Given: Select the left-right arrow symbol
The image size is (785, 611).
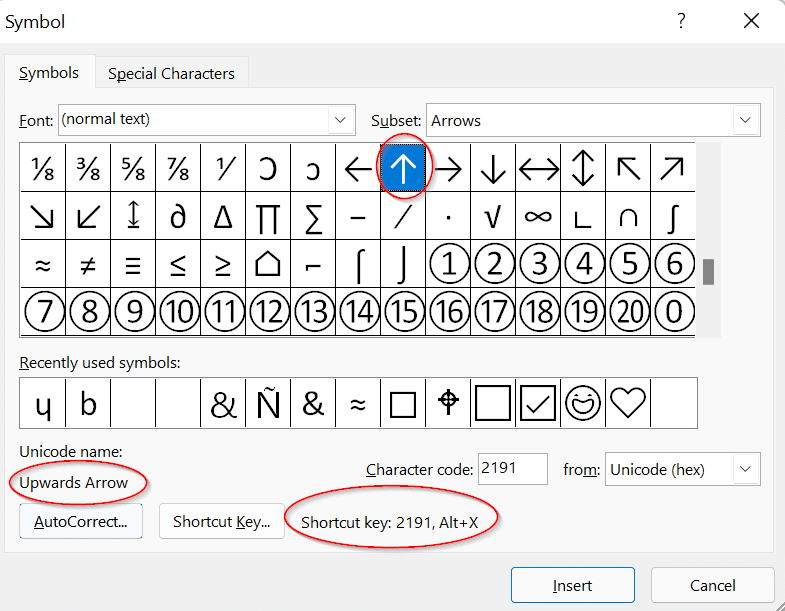Looking at the screenshot, I should [538, 168].
